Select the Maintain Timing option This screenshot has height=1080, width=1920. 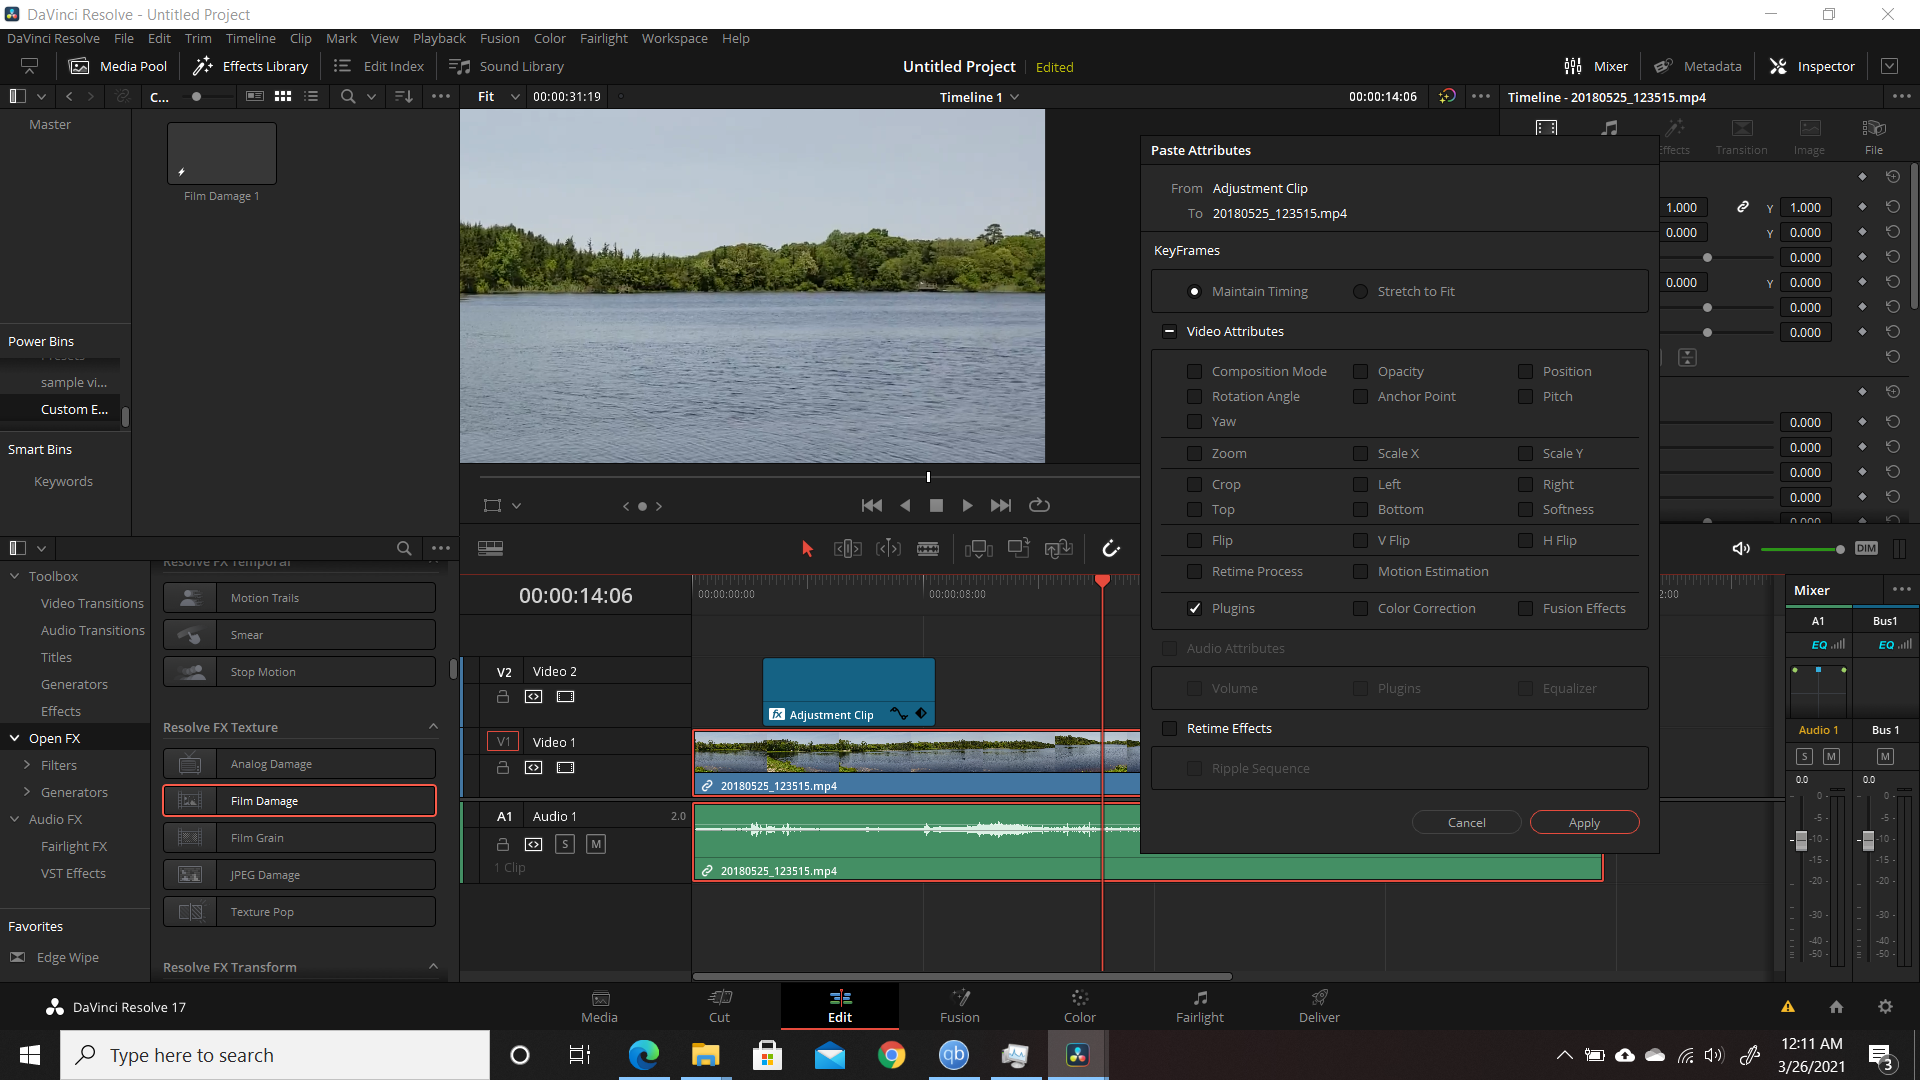[1194, 292]
